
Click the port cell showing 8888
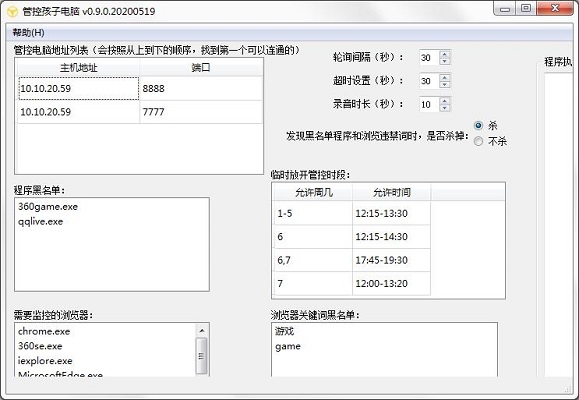coord(201,88)
